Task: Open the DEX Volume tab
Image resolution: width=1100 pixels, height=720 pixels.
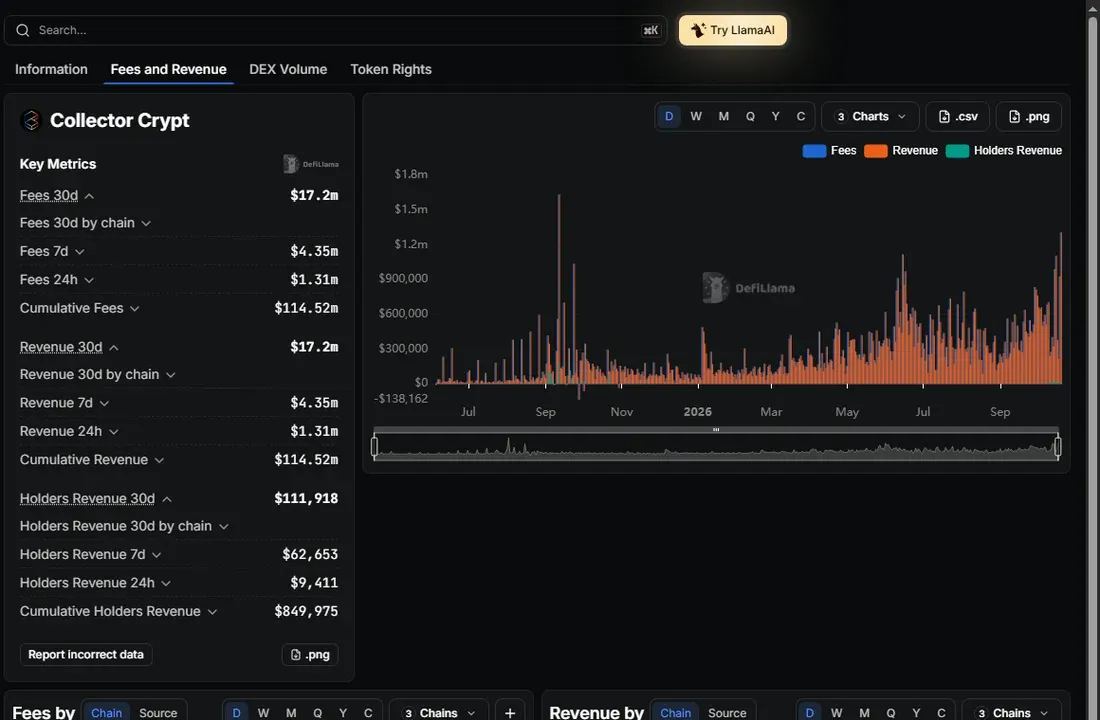Action: (288, 69)
